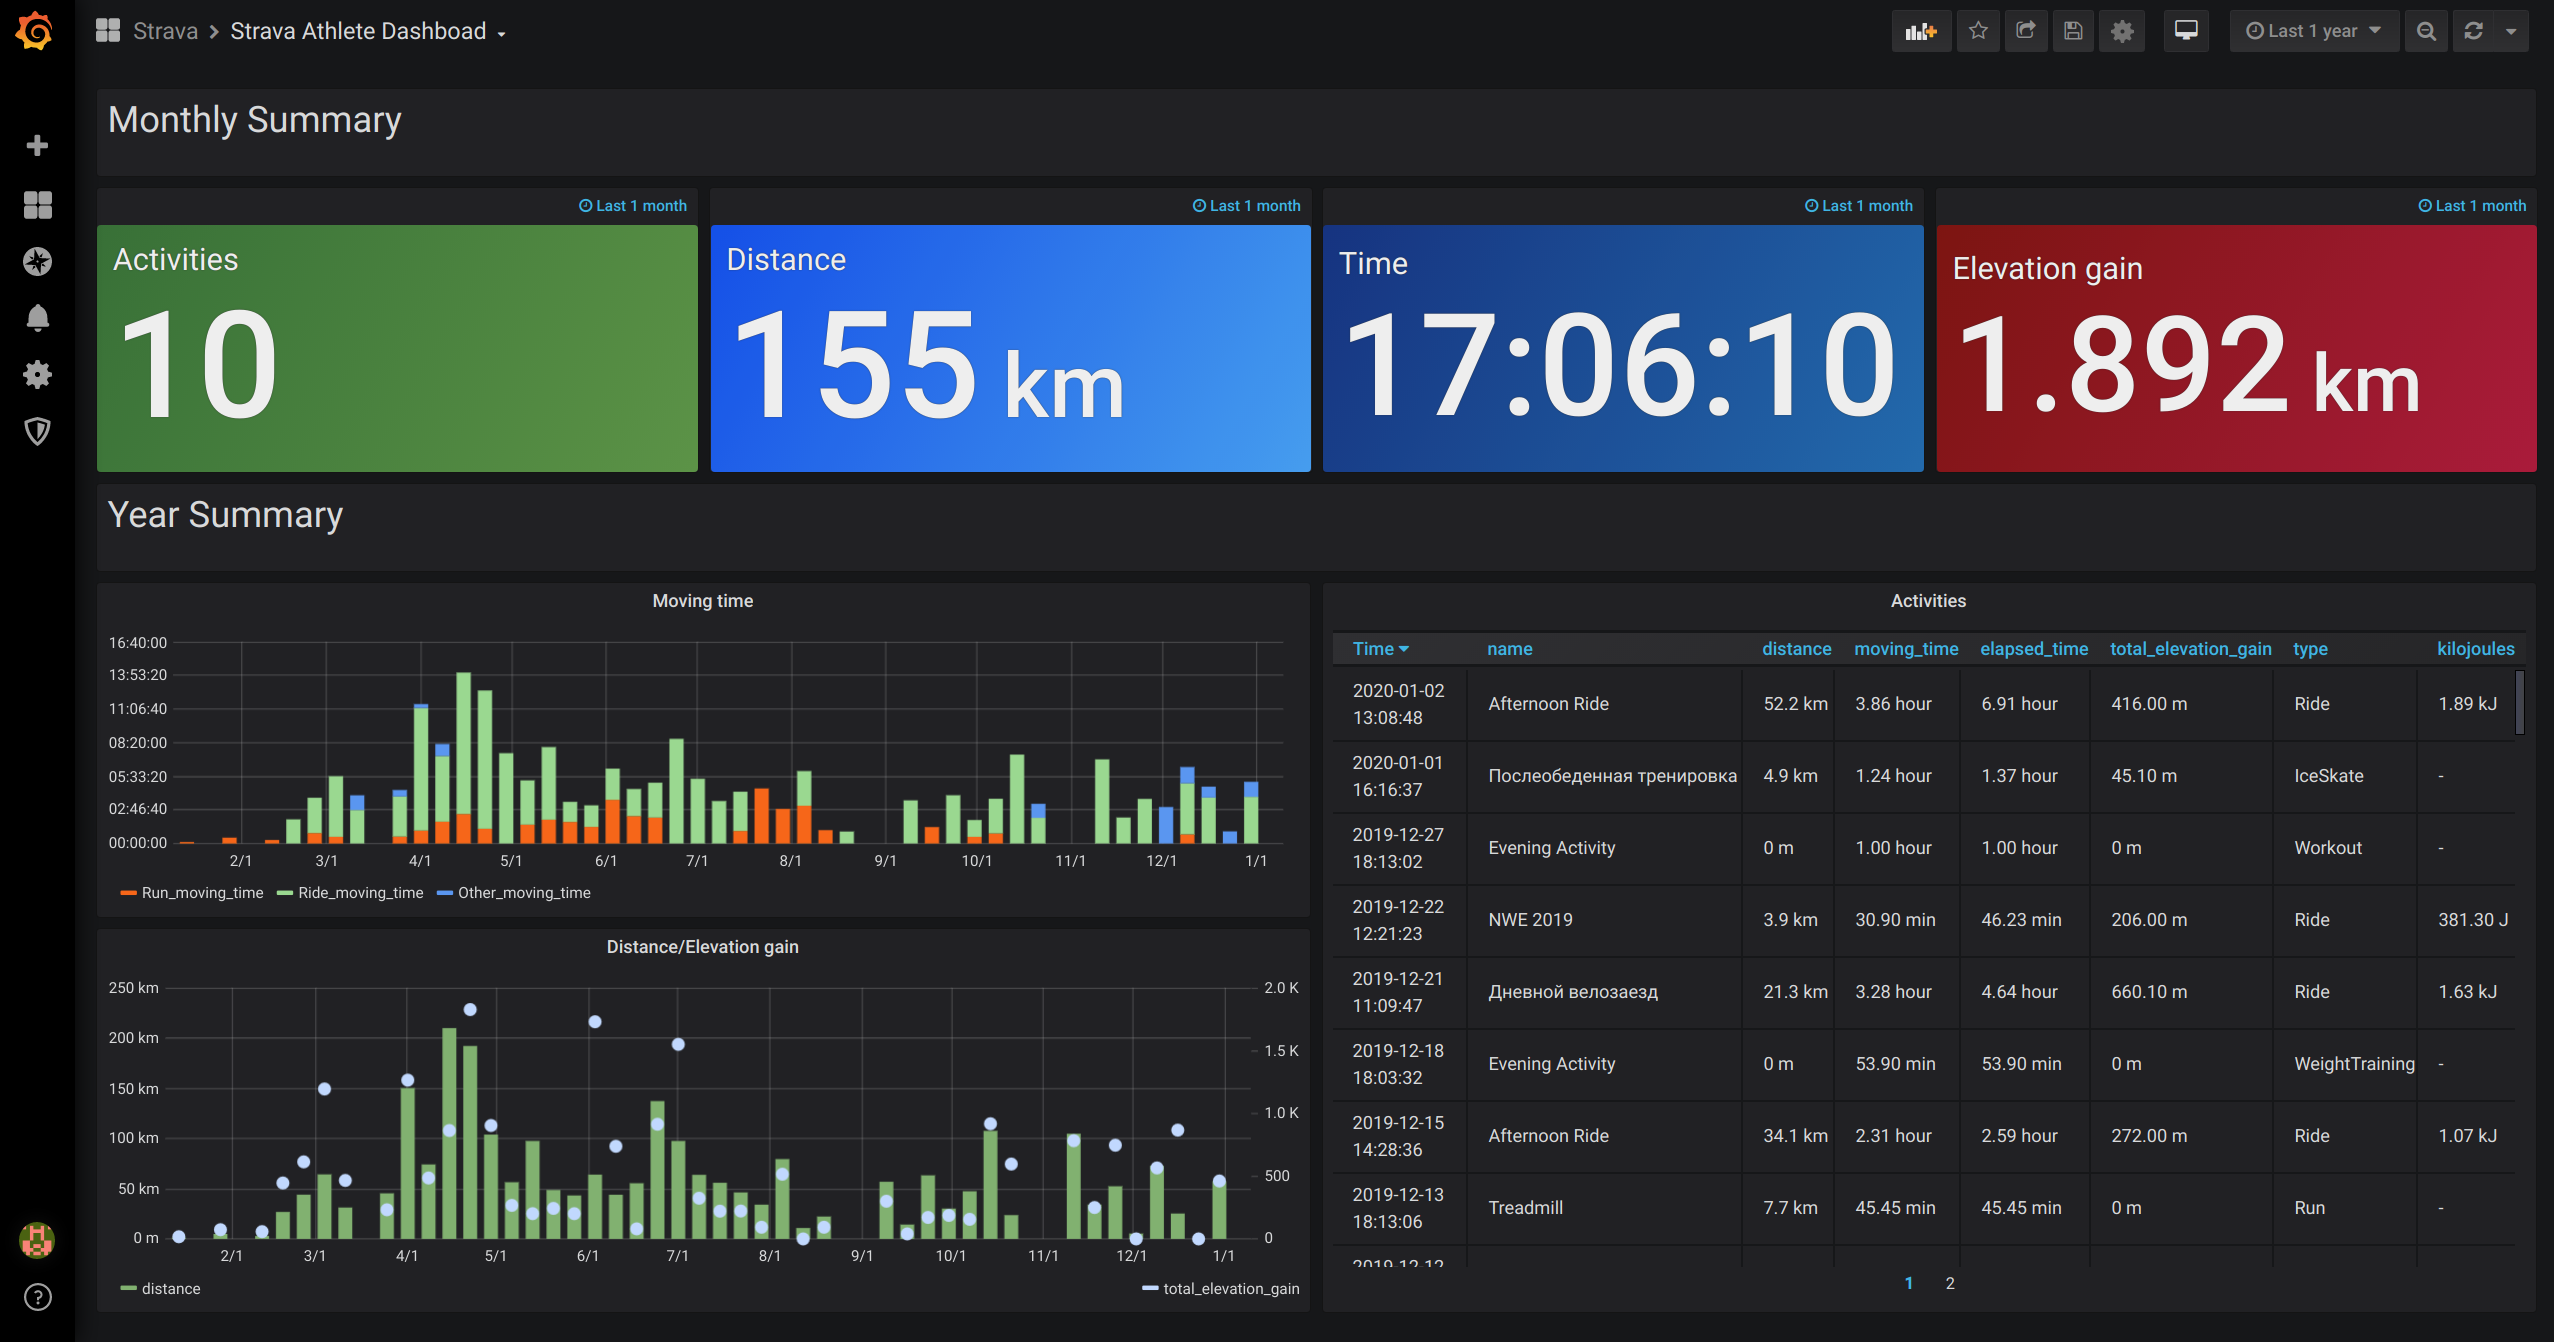The image size is (2554, 1342).
Task: Save the dashboard with the save icon
Action: pos(2073,31)
